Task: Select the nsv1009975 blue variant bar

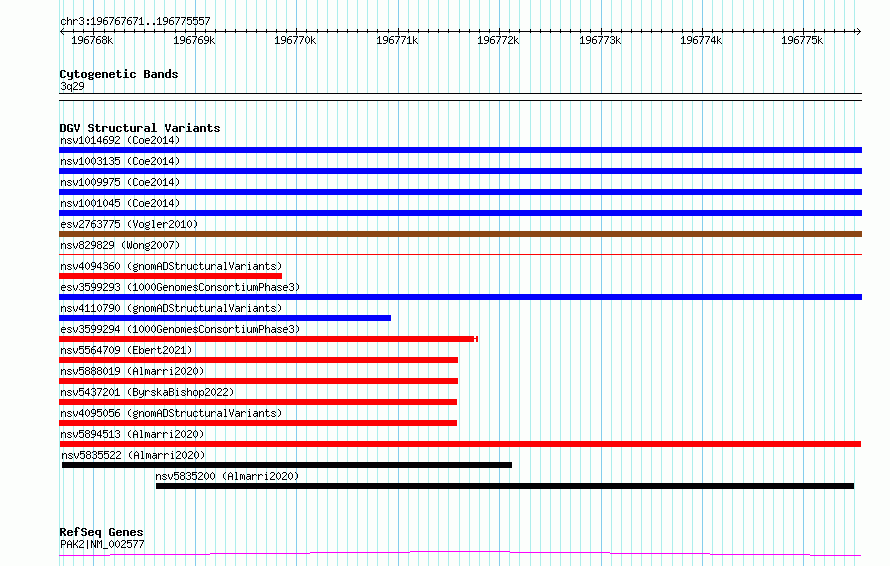Action: click(460, 192)
